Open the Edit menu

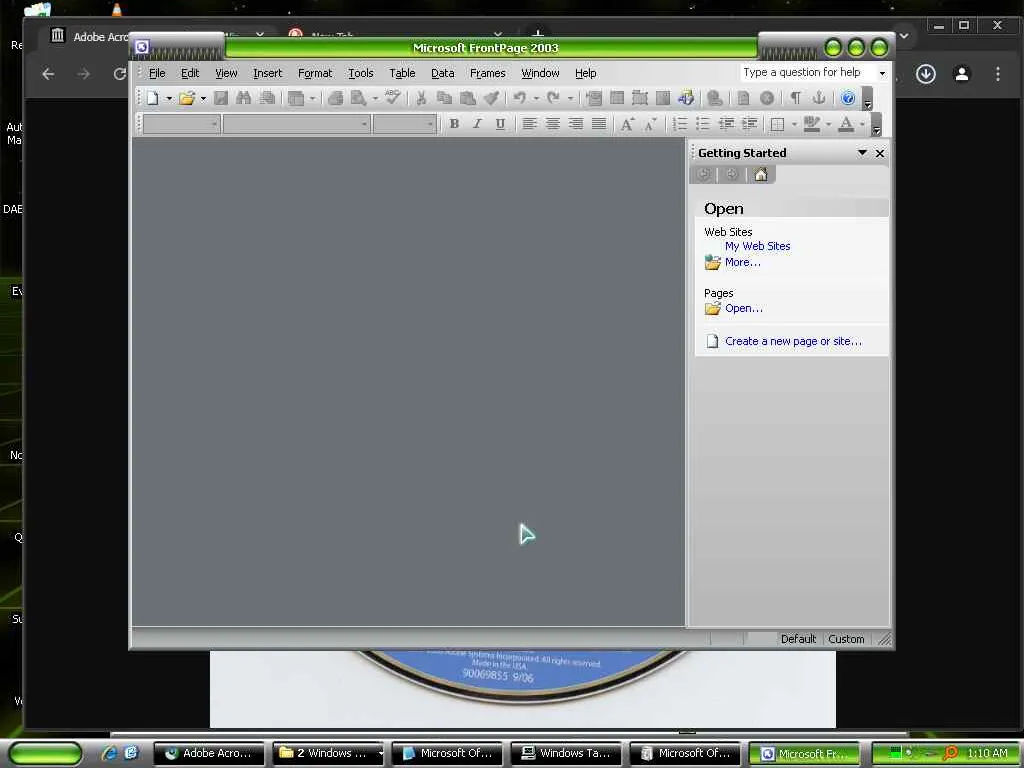[x=190, y=73]
